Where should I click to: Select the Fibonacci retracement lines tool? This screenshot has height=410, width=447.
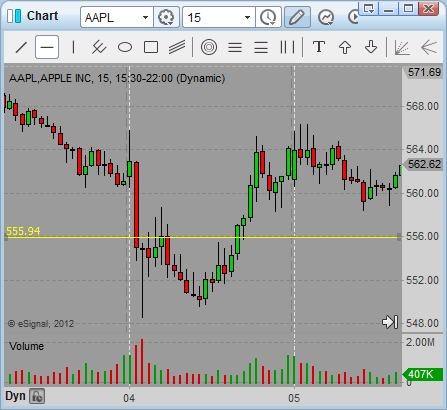pyautogui.click(x=235, y=47)
